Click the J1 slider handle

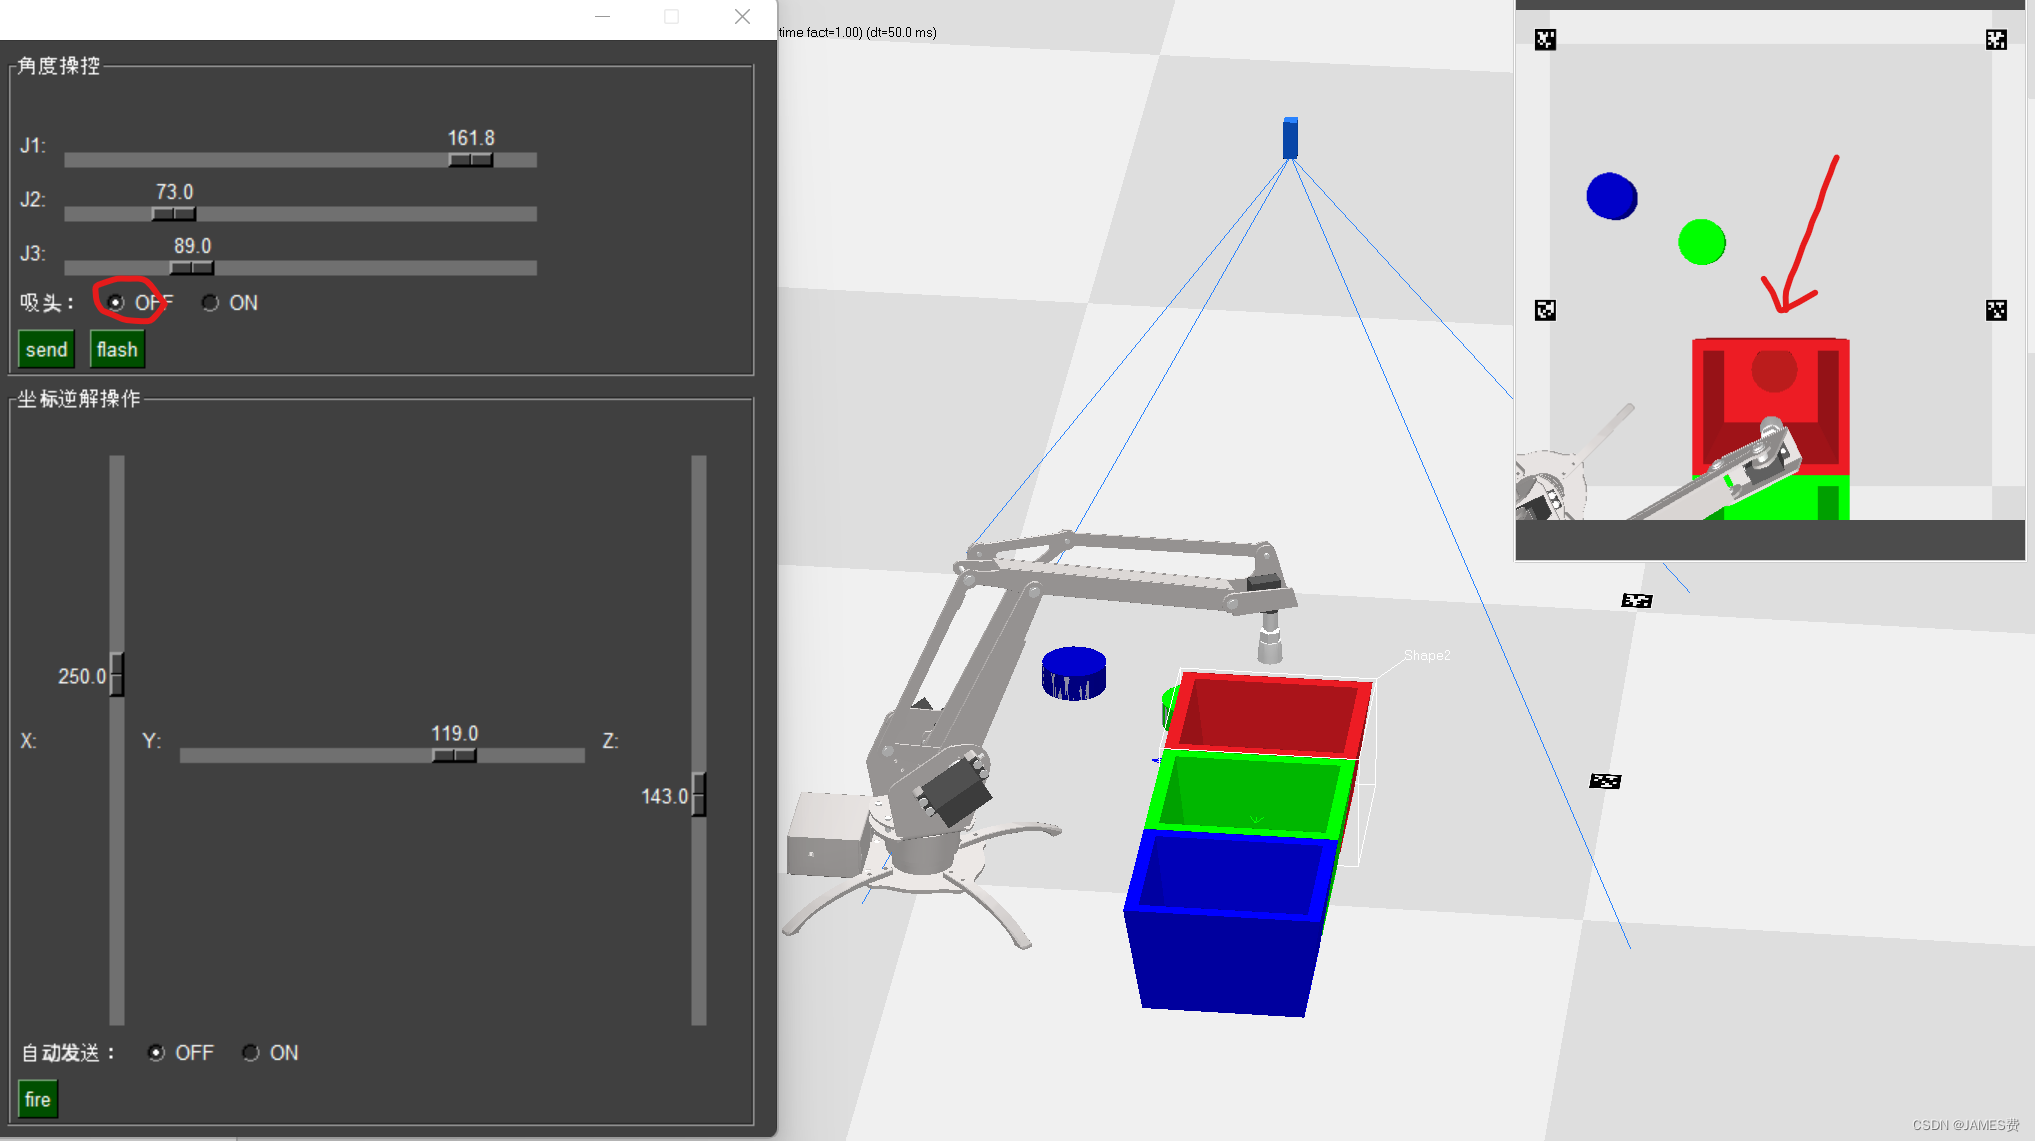click(x=470, y=160)
